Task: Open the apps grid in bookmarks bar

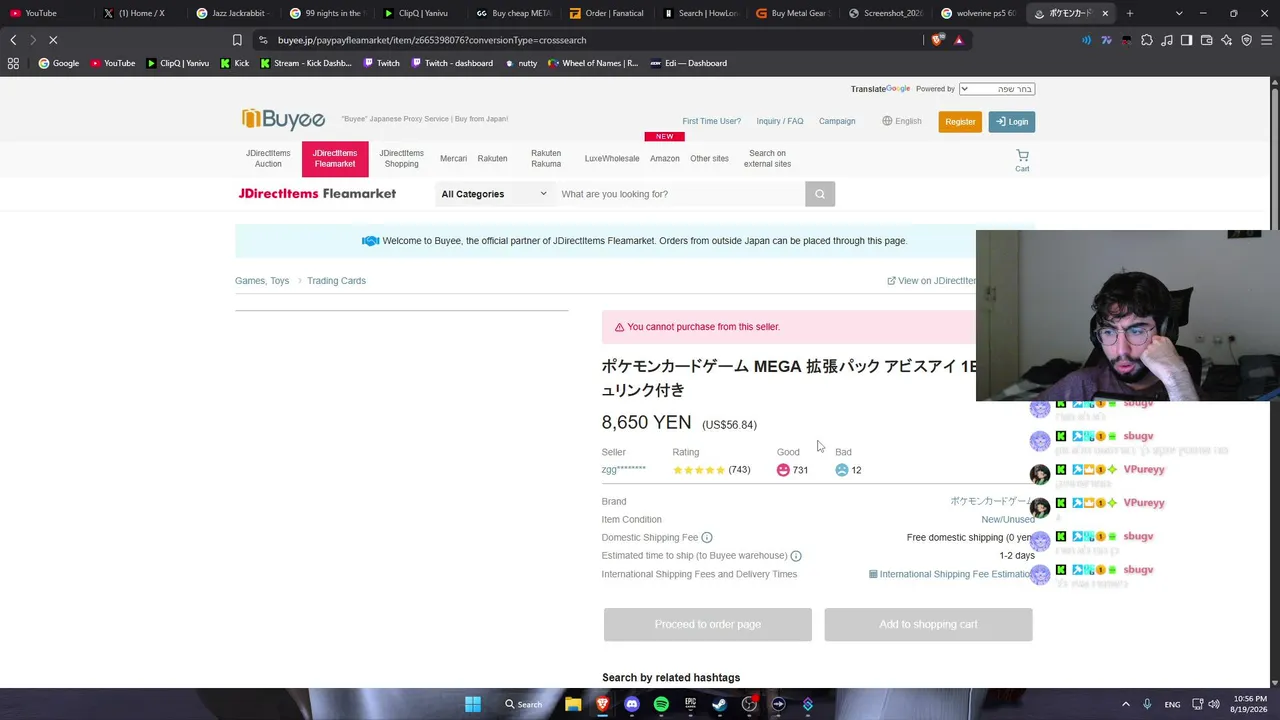Action: coord(13,63)
